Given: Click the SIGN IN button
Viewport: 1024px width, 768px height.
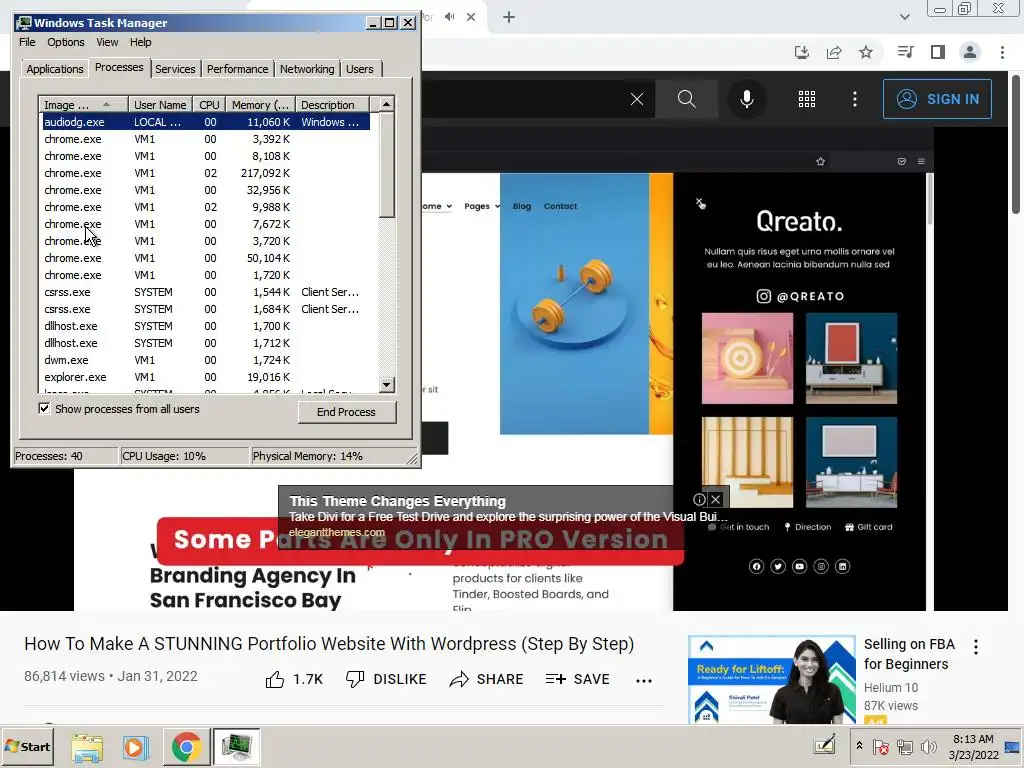Looking at the screenshot, I should click(x=937, y=99).
